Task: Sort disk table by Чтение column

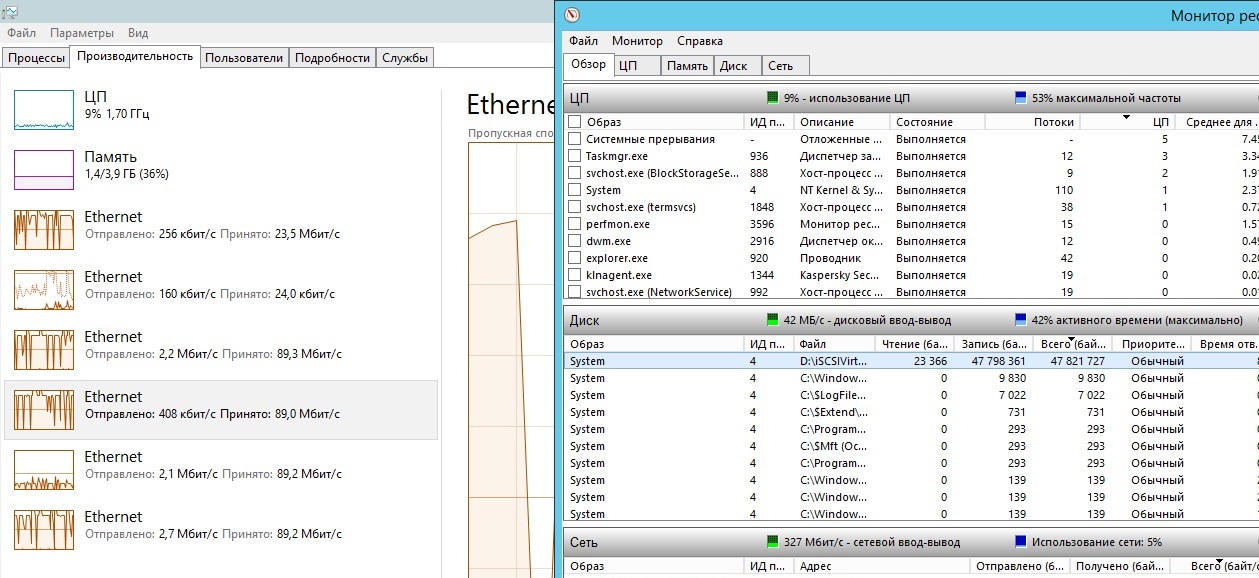Action: point(913,344)
